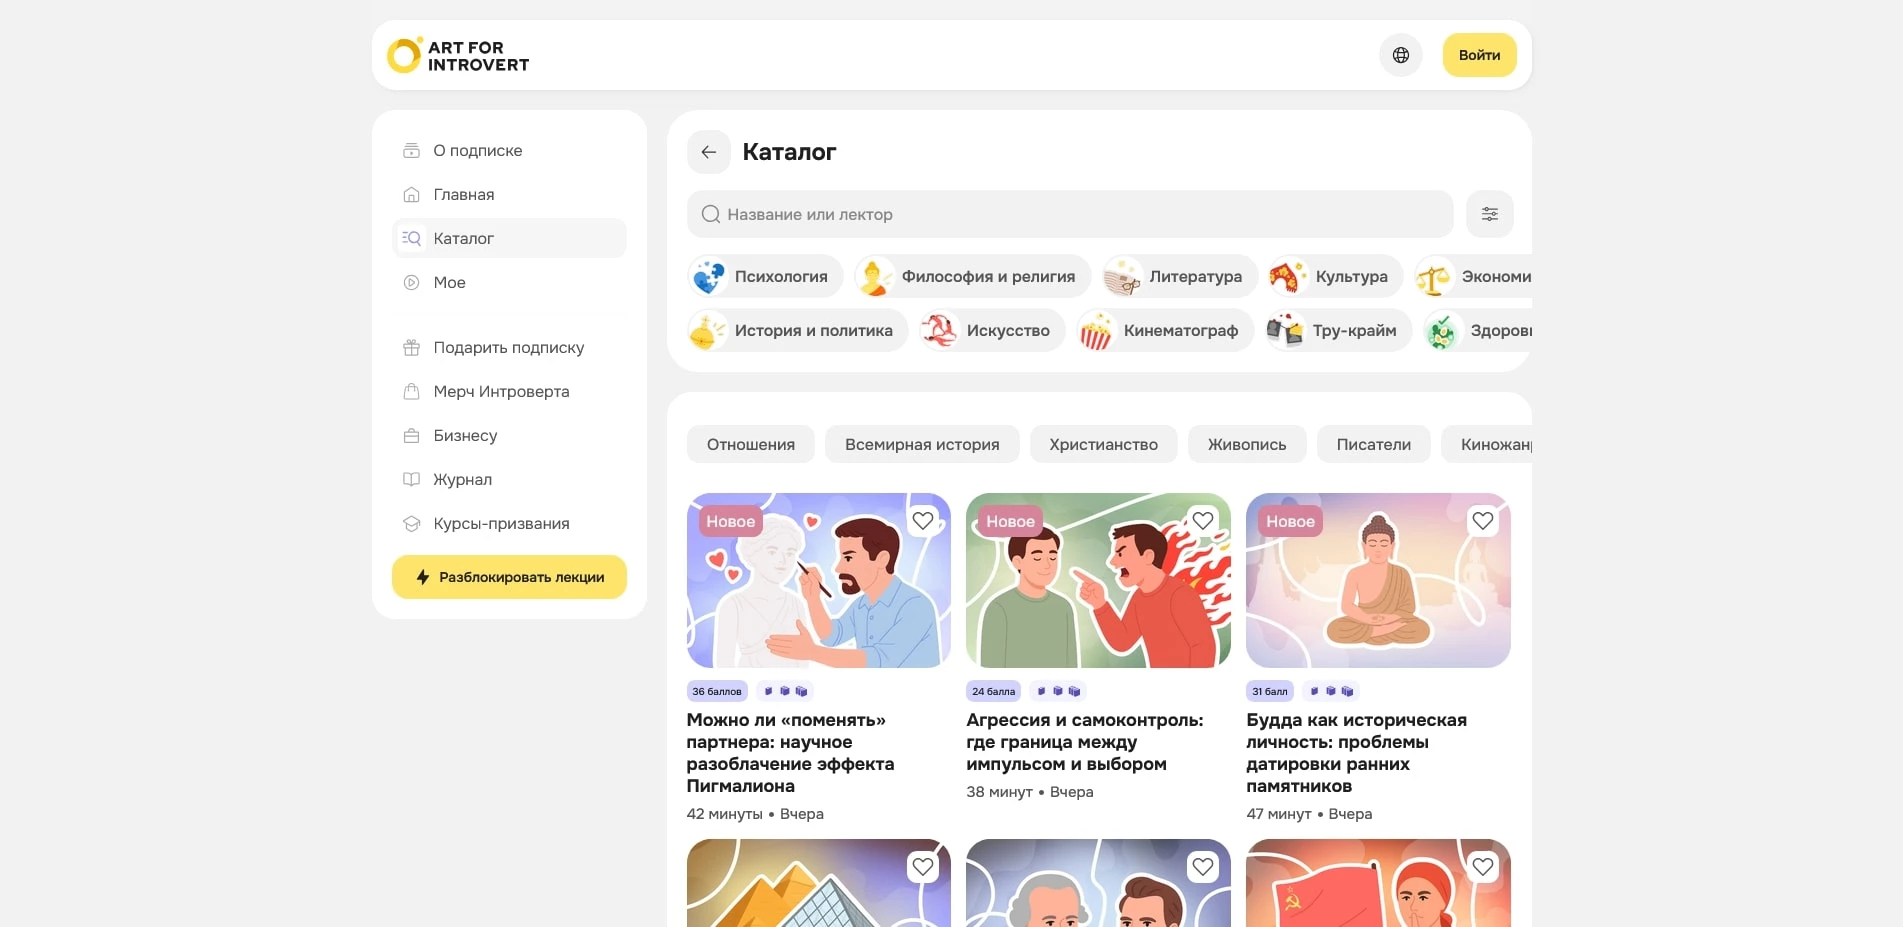Click the book icon beside Журнал
The image size is (1903, 927).
click(410, 479)
